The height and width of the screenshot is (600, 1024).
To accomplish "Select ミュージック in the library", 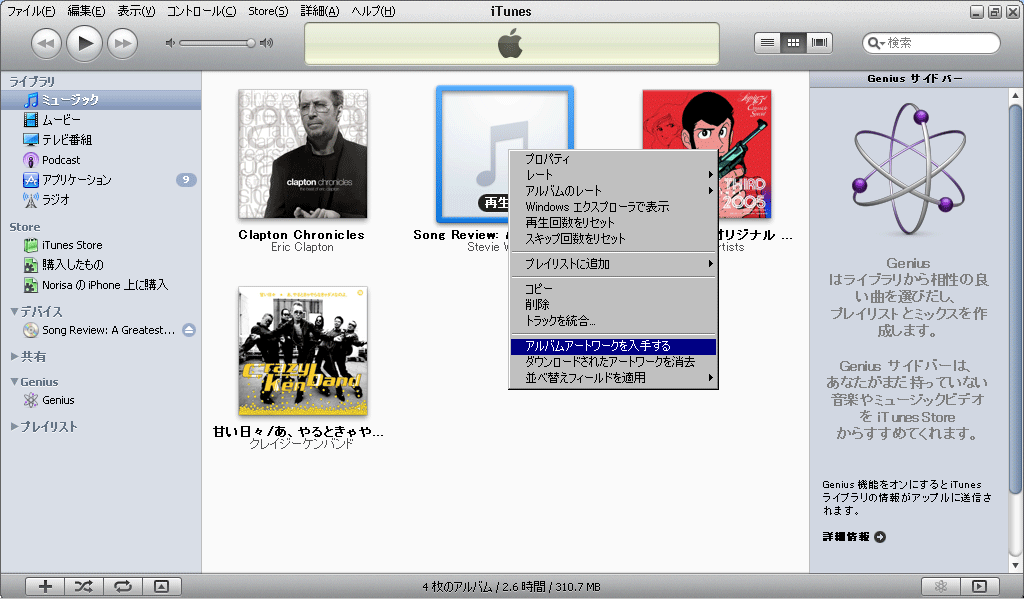I will pos(101,100).
